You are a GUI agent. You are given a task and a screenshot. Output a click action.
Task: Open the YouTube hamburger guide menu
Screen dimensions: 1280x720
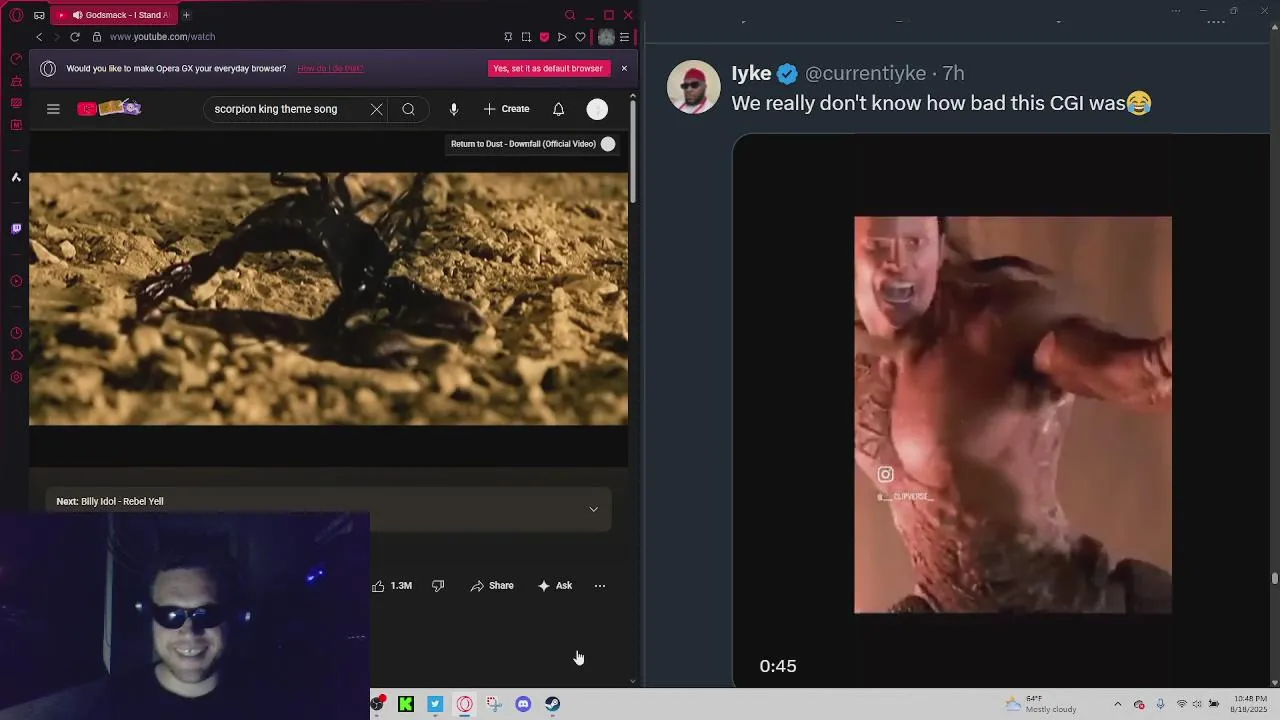click(53, 109)
